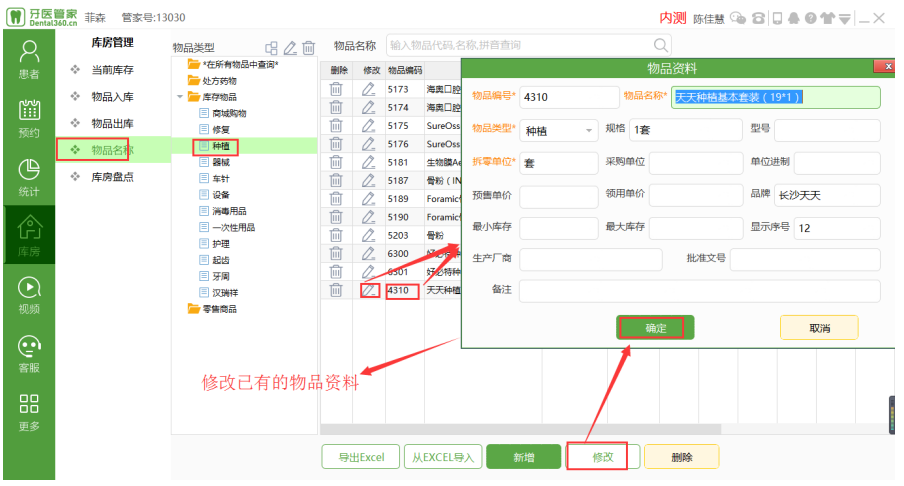904x486 pixels.
Task: Open the 视频 video sidebar icon
Action: [x=29, y=295]
